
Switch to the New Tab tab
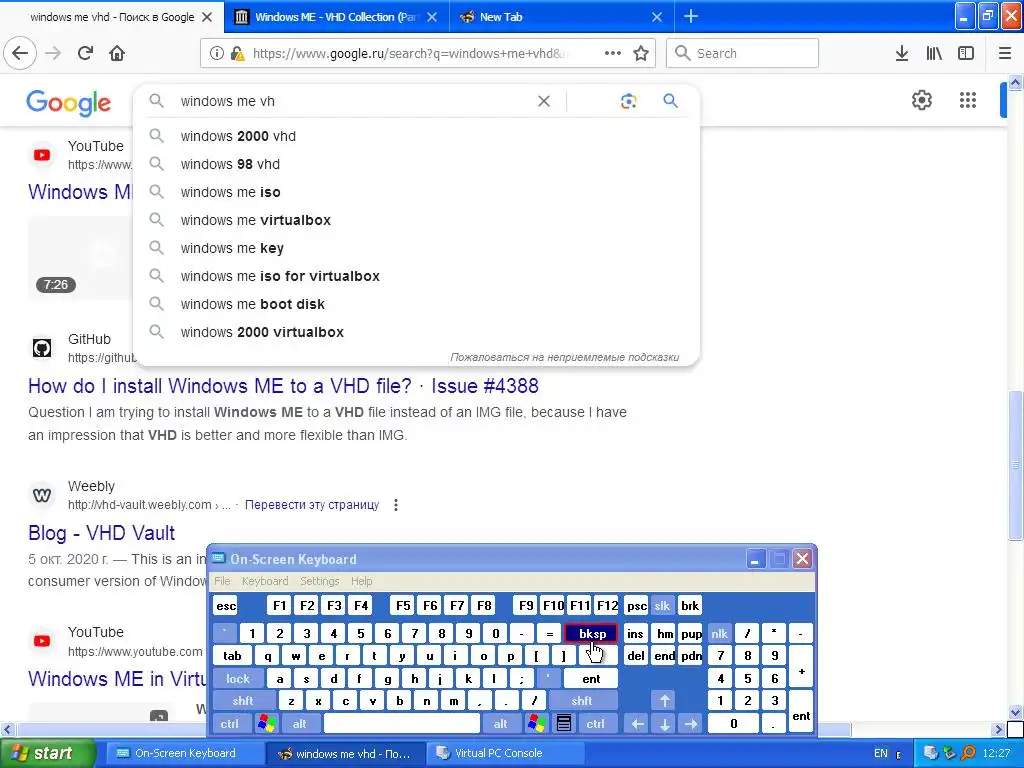tap(562, 17)
